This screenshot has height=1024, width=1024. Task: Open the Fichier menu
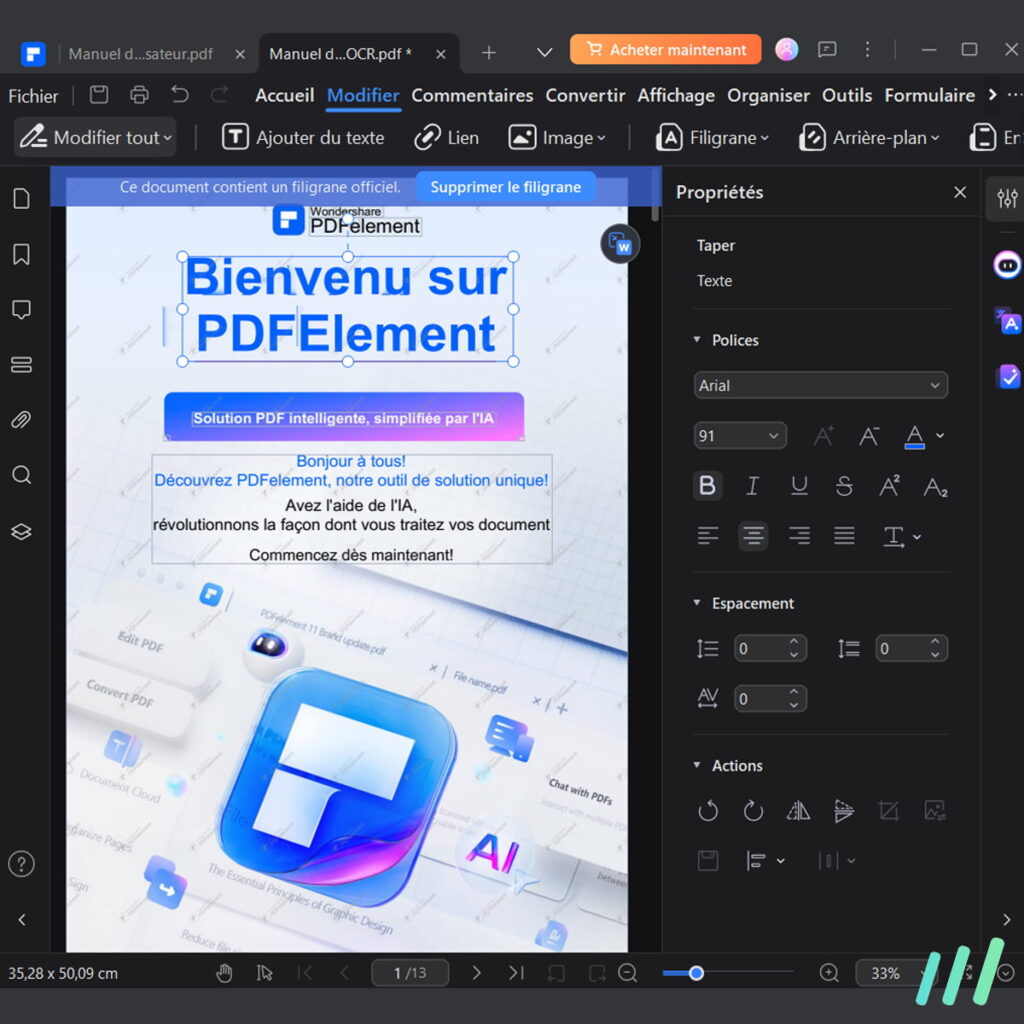pyautogui.click(x=33, y=96)
